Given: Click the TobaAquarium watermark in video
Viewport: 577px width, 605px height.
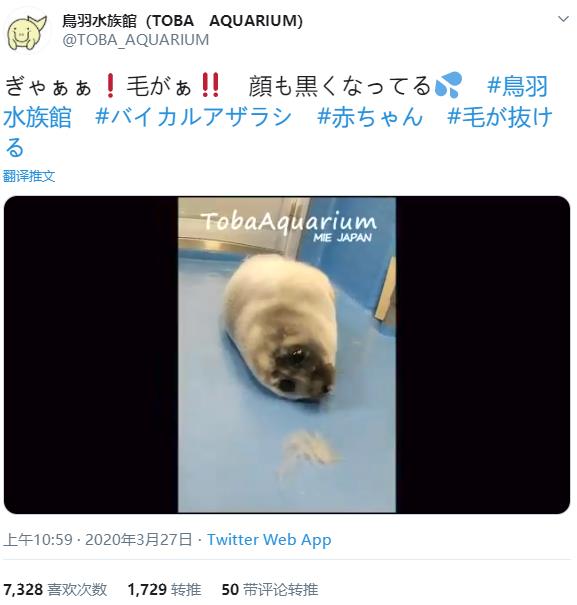Looking at the screenshot, I should tap(289, 225).
